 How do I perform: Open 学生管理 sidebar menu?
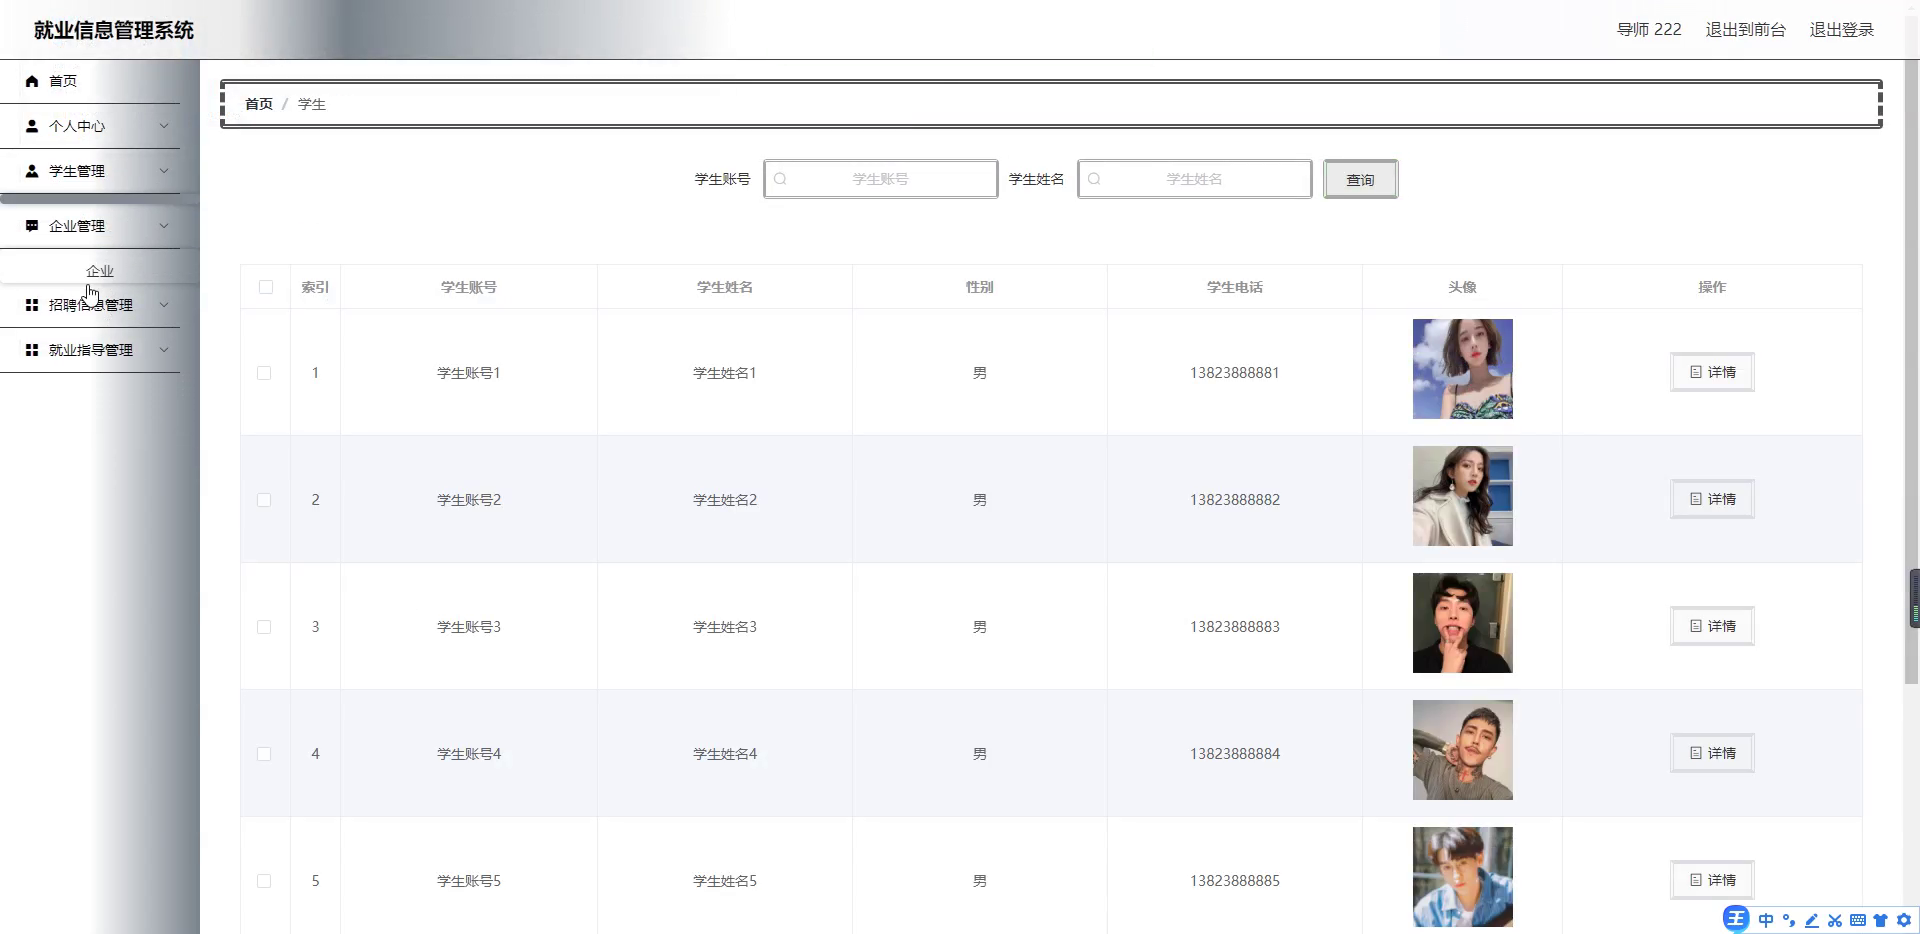[x=90, y=171]
